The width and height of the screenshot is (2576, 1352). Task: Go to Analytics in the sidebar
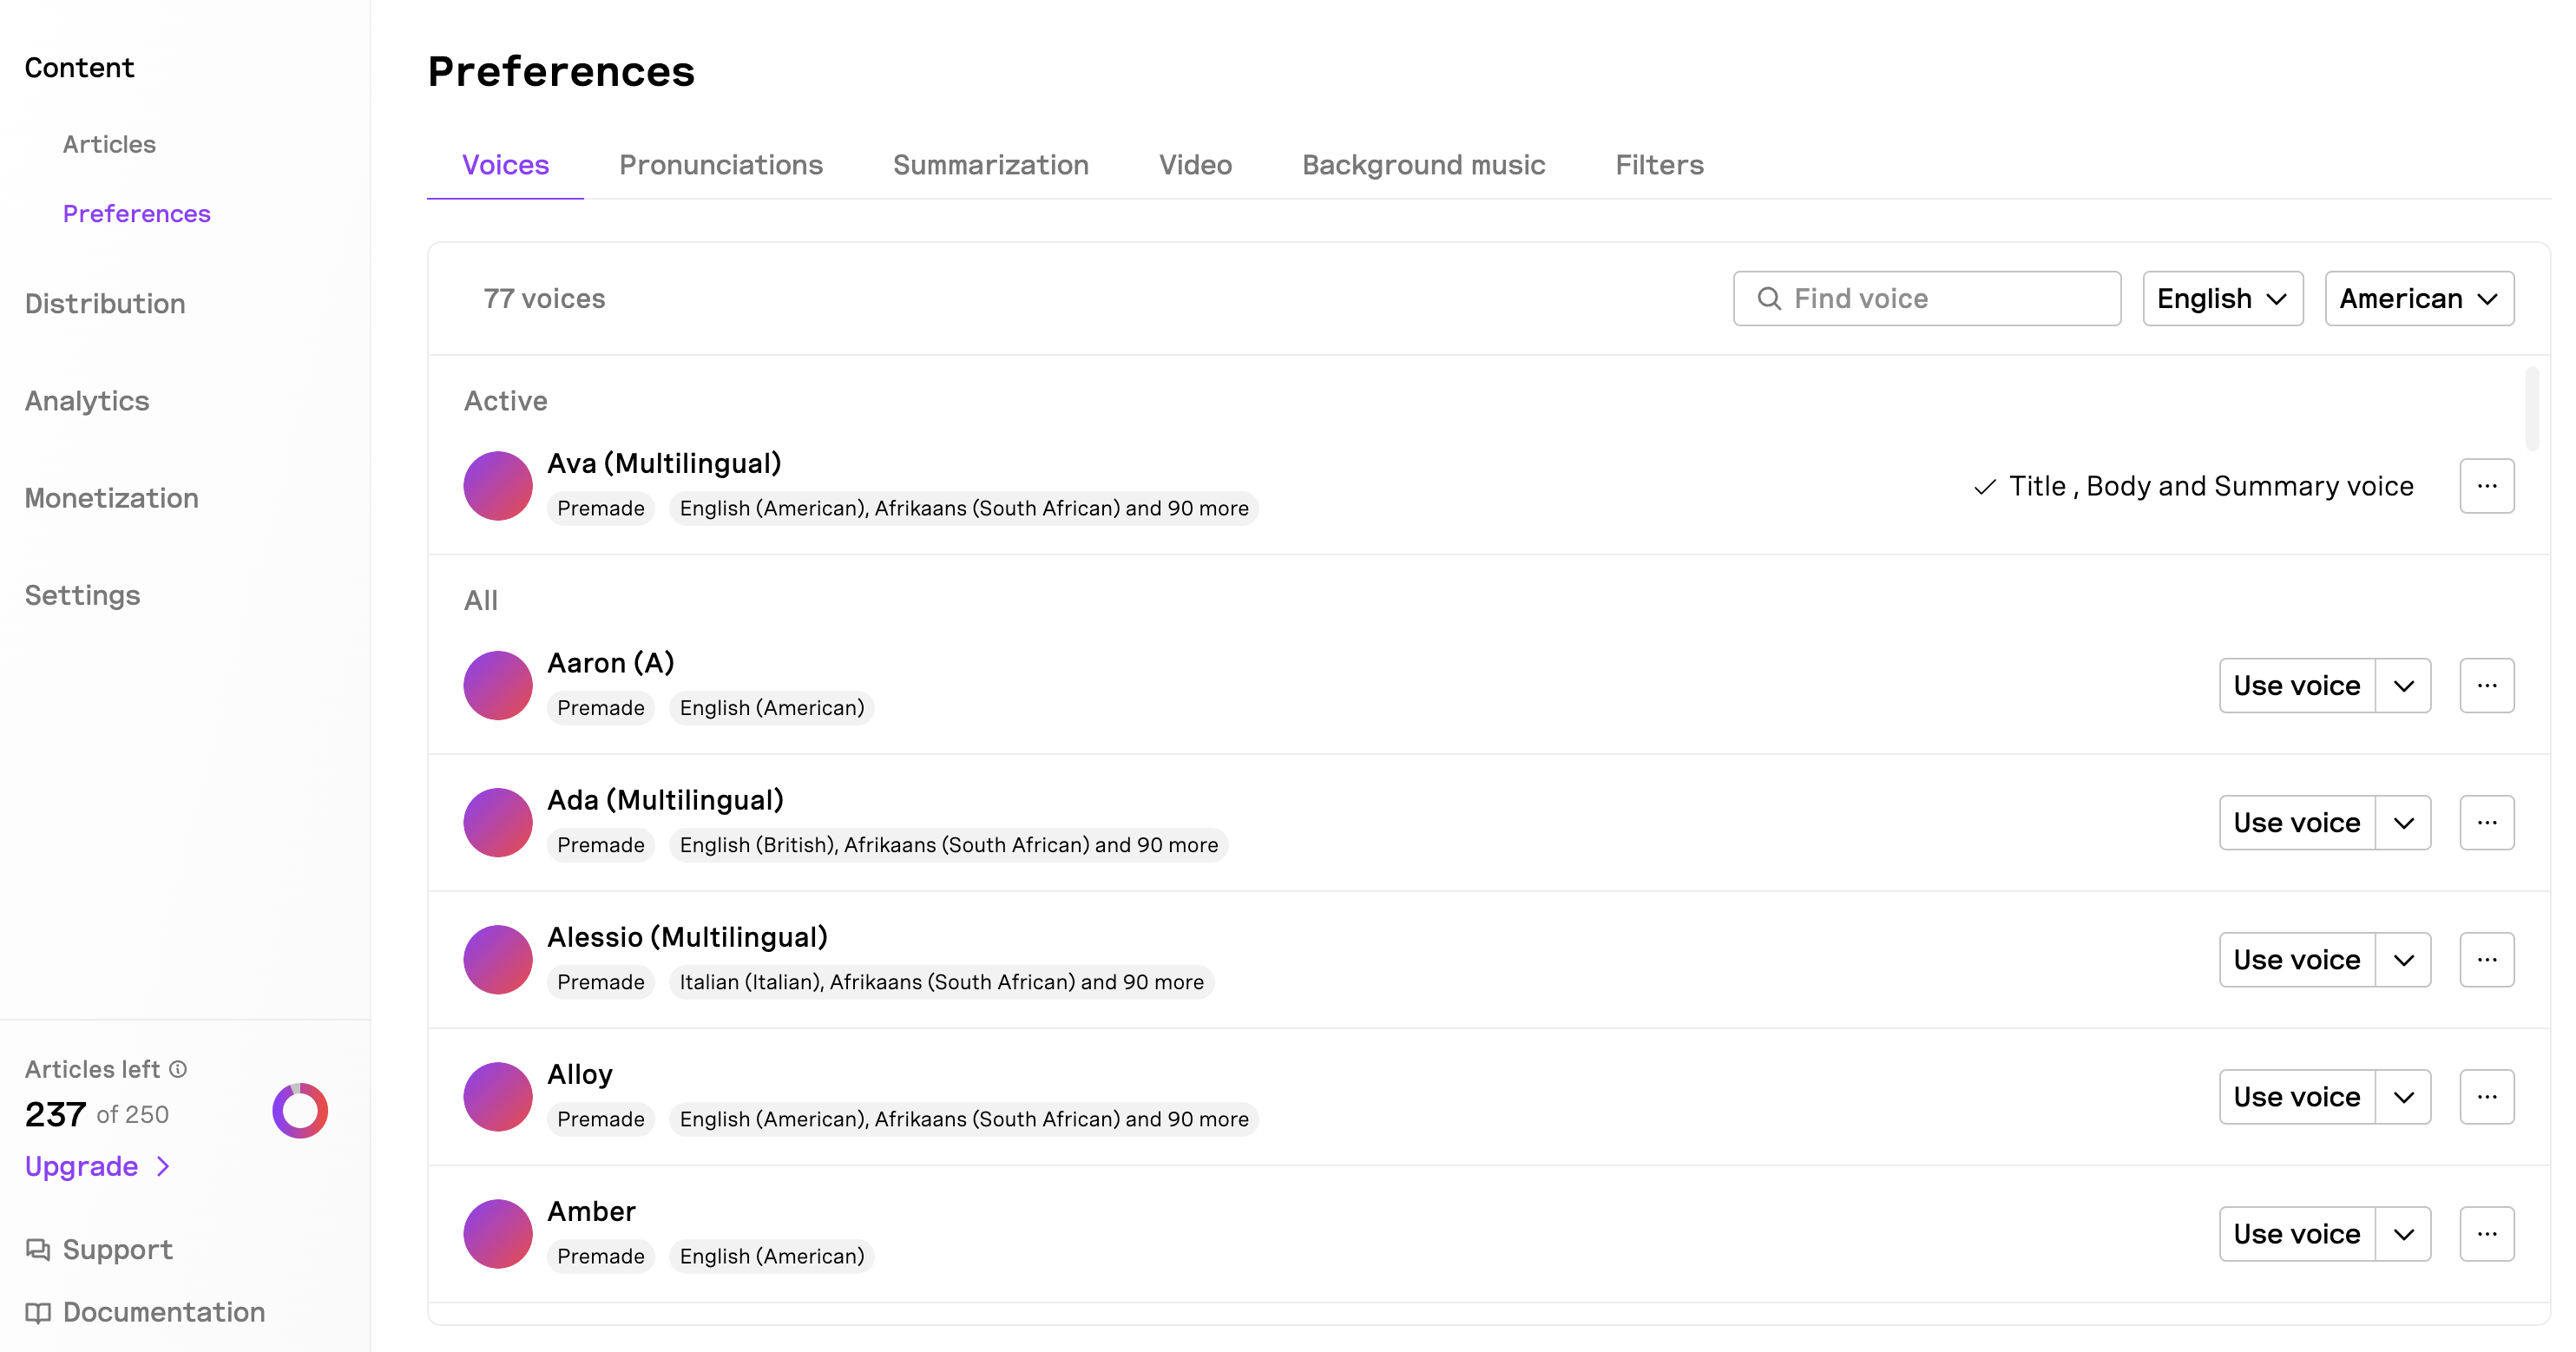pyautogui.click(x=87, y=401)
